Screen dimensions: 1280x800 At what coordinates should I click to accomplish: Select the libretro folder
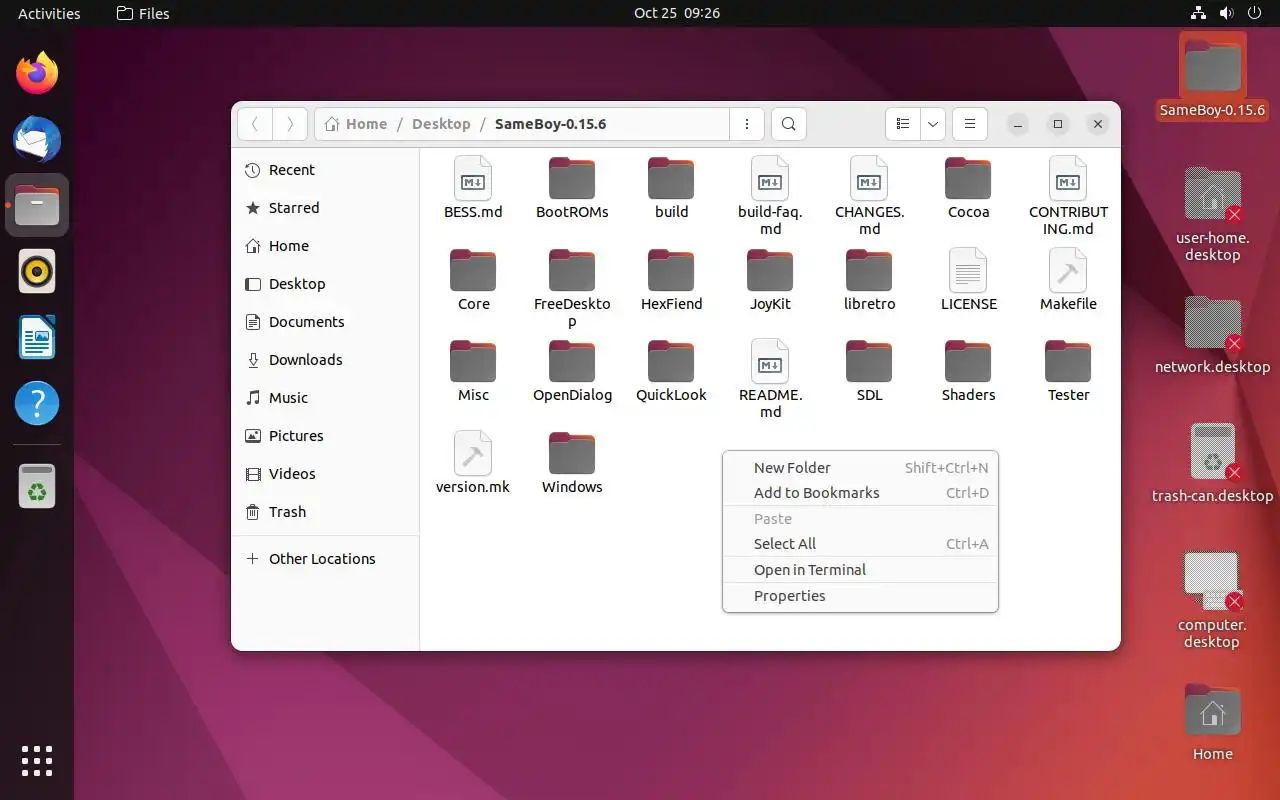869,280
